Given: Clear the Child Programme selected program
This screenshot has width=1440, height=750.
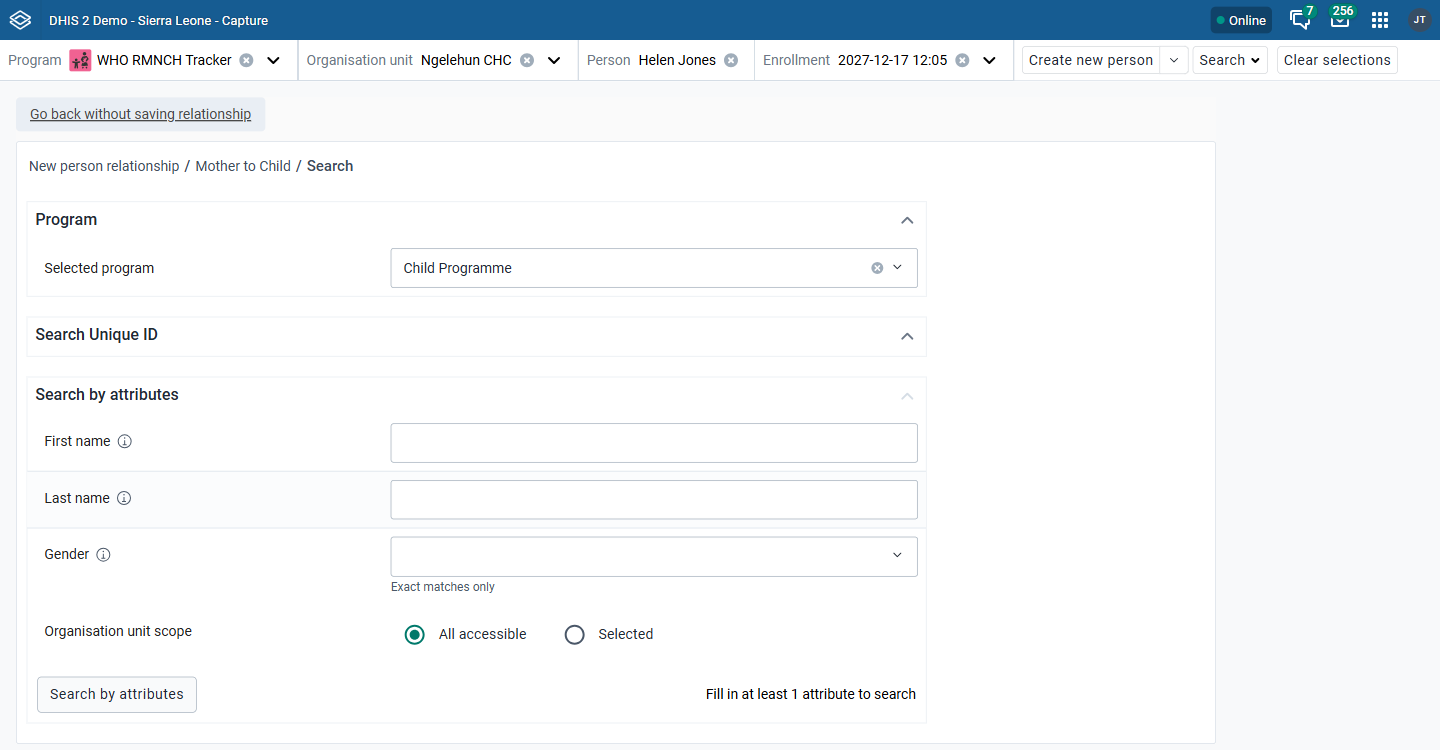Looking at the screenshot, I should [877, 268].
